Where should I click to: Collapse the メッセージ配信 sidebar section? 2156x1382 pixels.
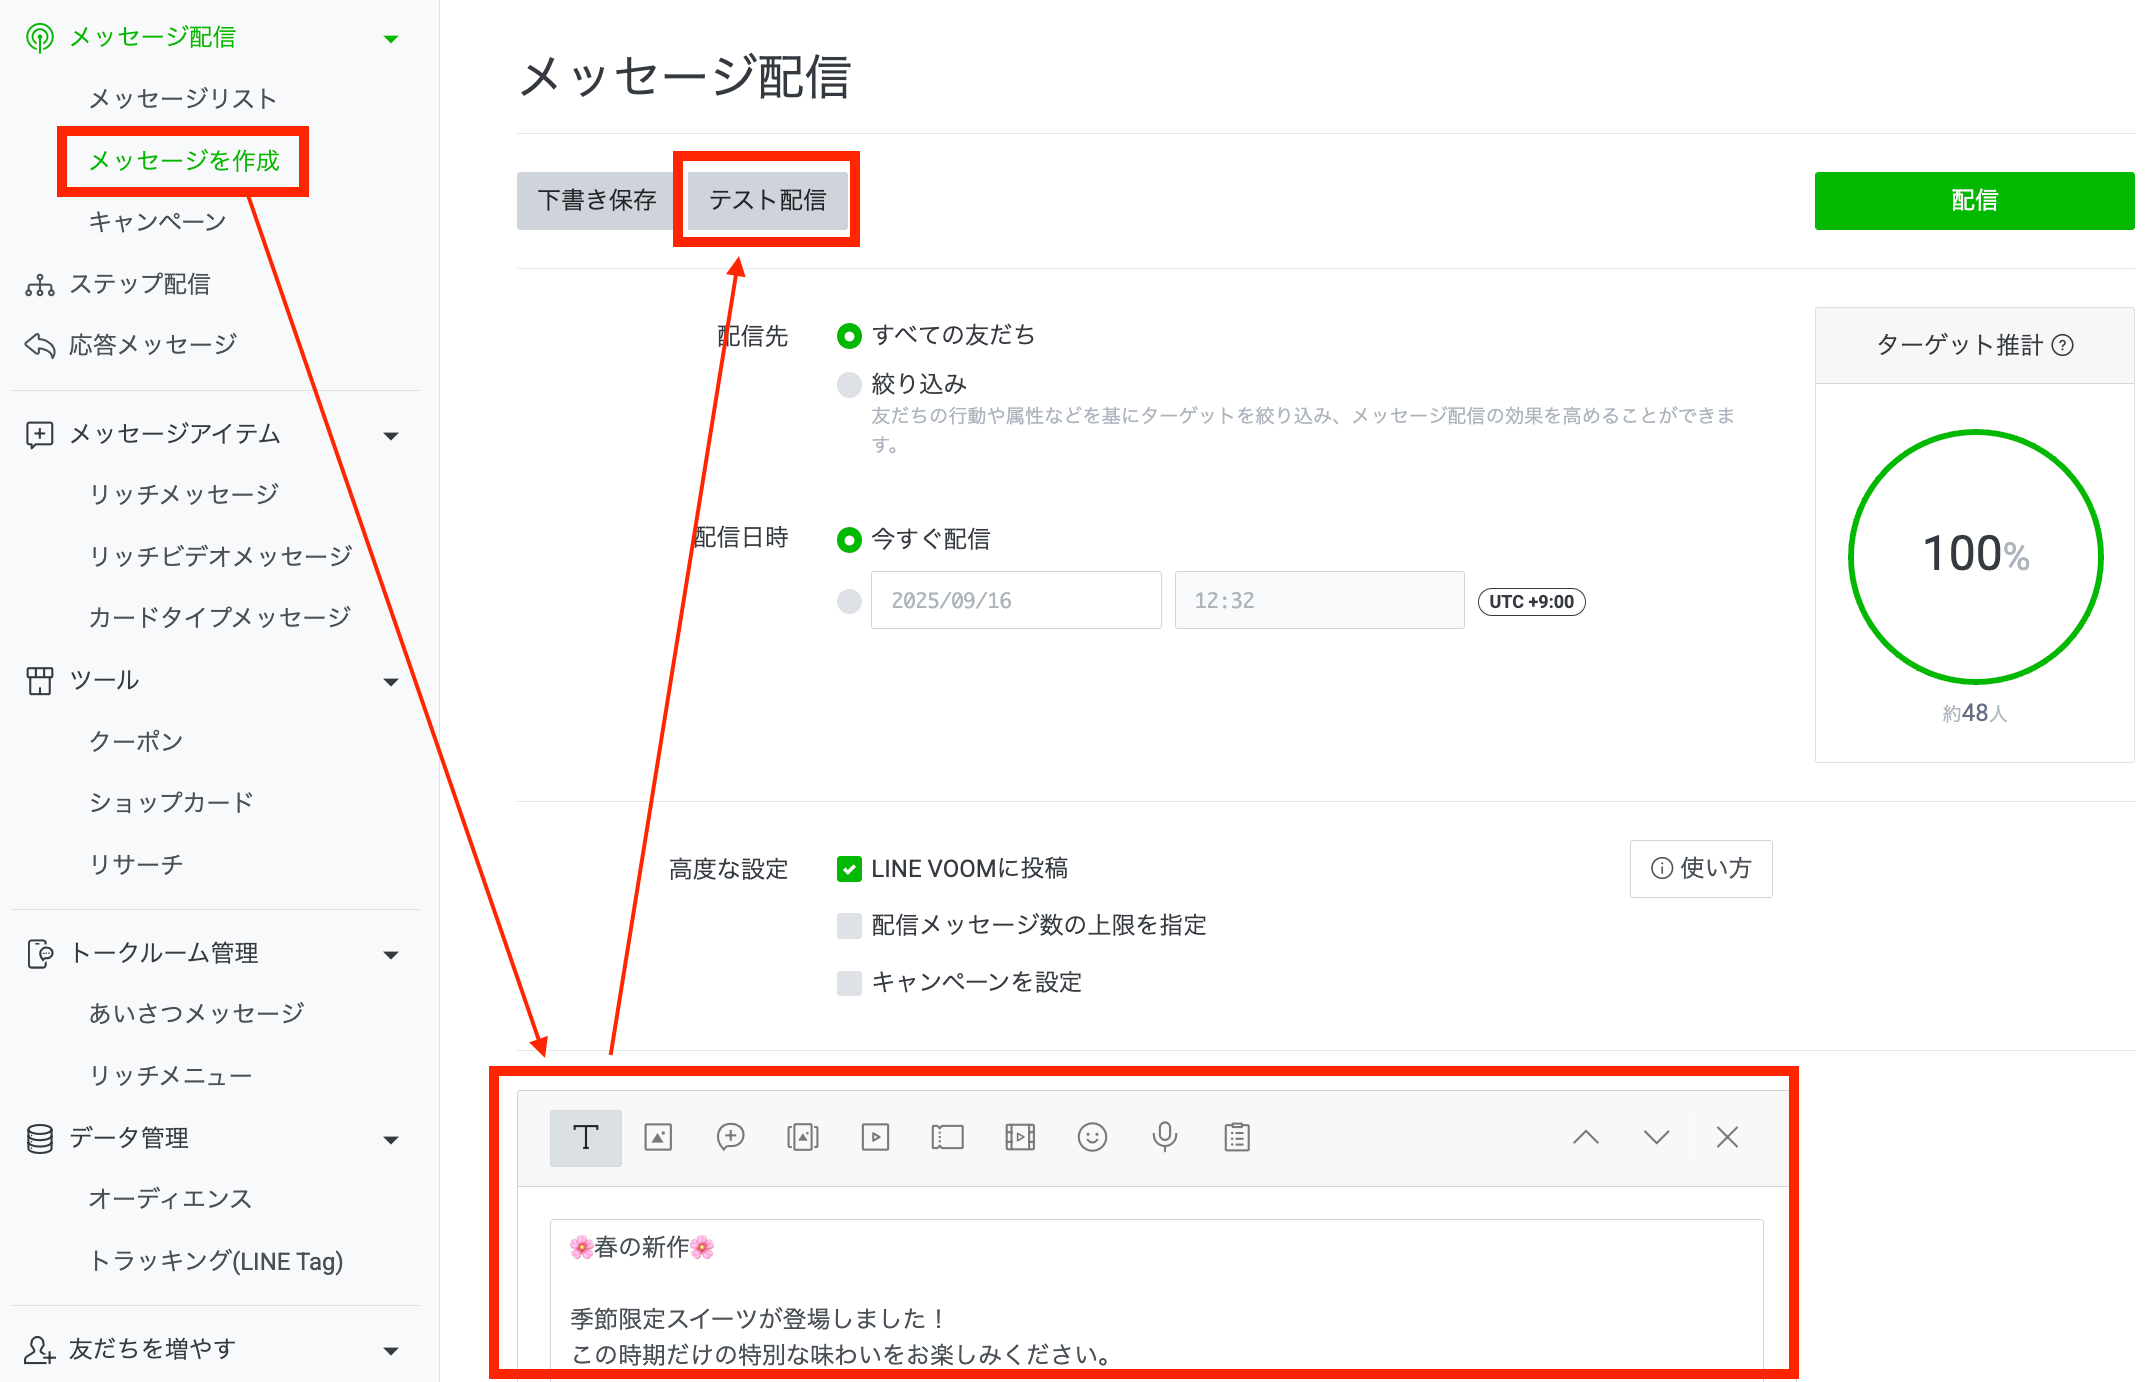click(x=391, y=39)
